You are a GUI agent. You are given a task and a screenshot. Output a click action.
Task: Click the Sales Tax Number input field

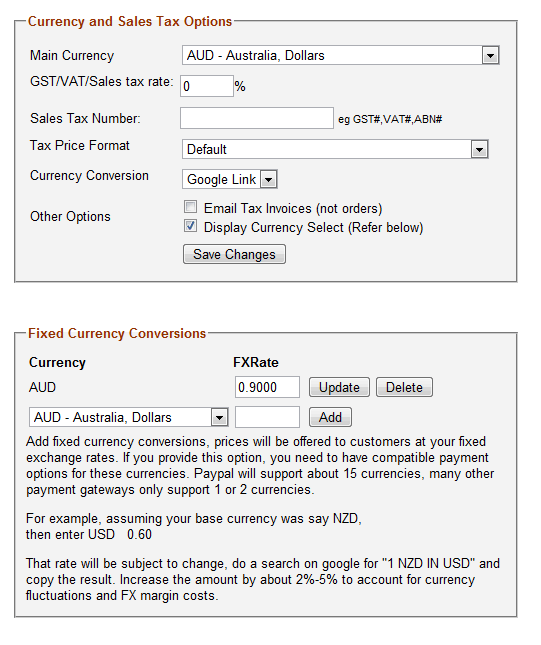(257, 118)
